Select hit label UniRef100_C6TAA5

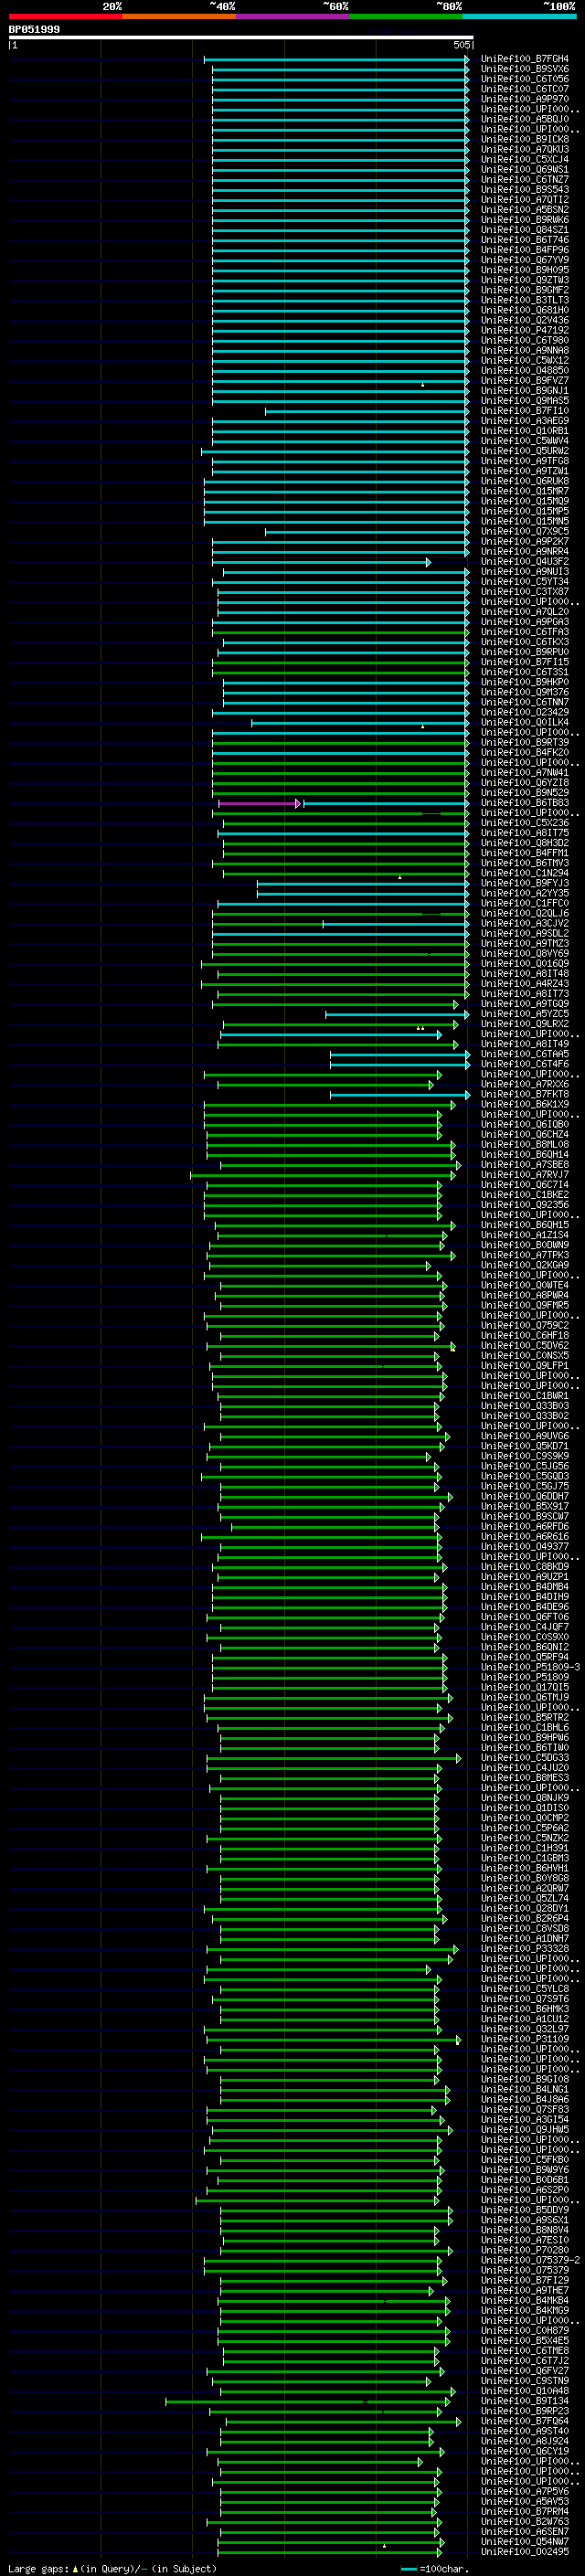pos(525,1054)
